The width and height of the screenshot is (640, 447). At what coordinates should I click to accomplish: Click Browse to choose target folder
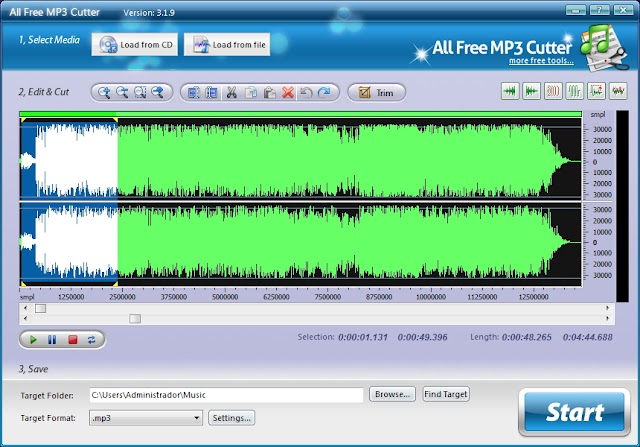pos(392,394)
